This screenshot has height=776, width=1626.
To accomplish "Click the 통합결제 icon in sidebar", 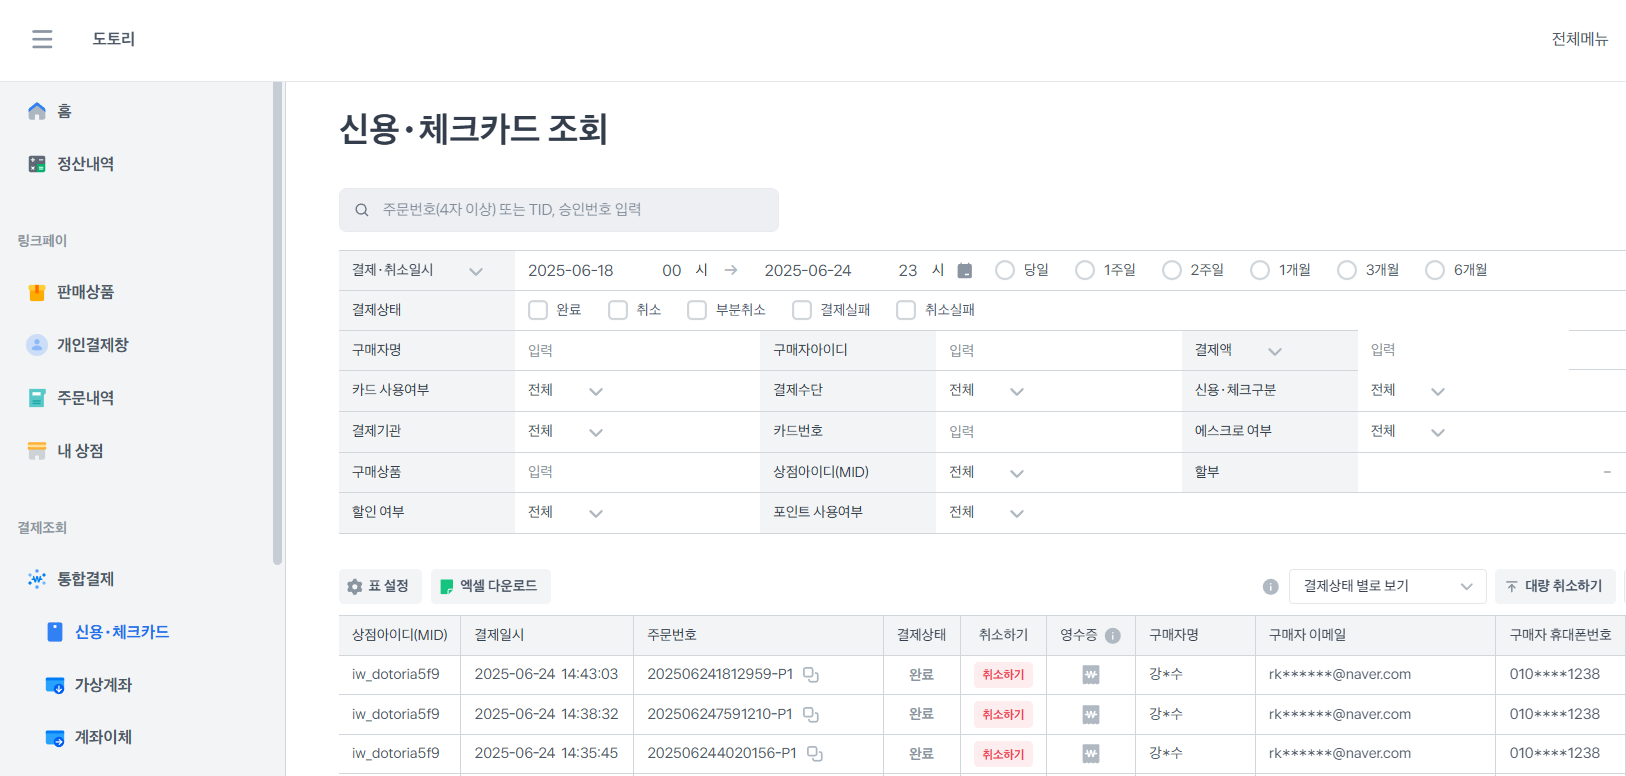I will pyautogui.click(x=37, y=579).
